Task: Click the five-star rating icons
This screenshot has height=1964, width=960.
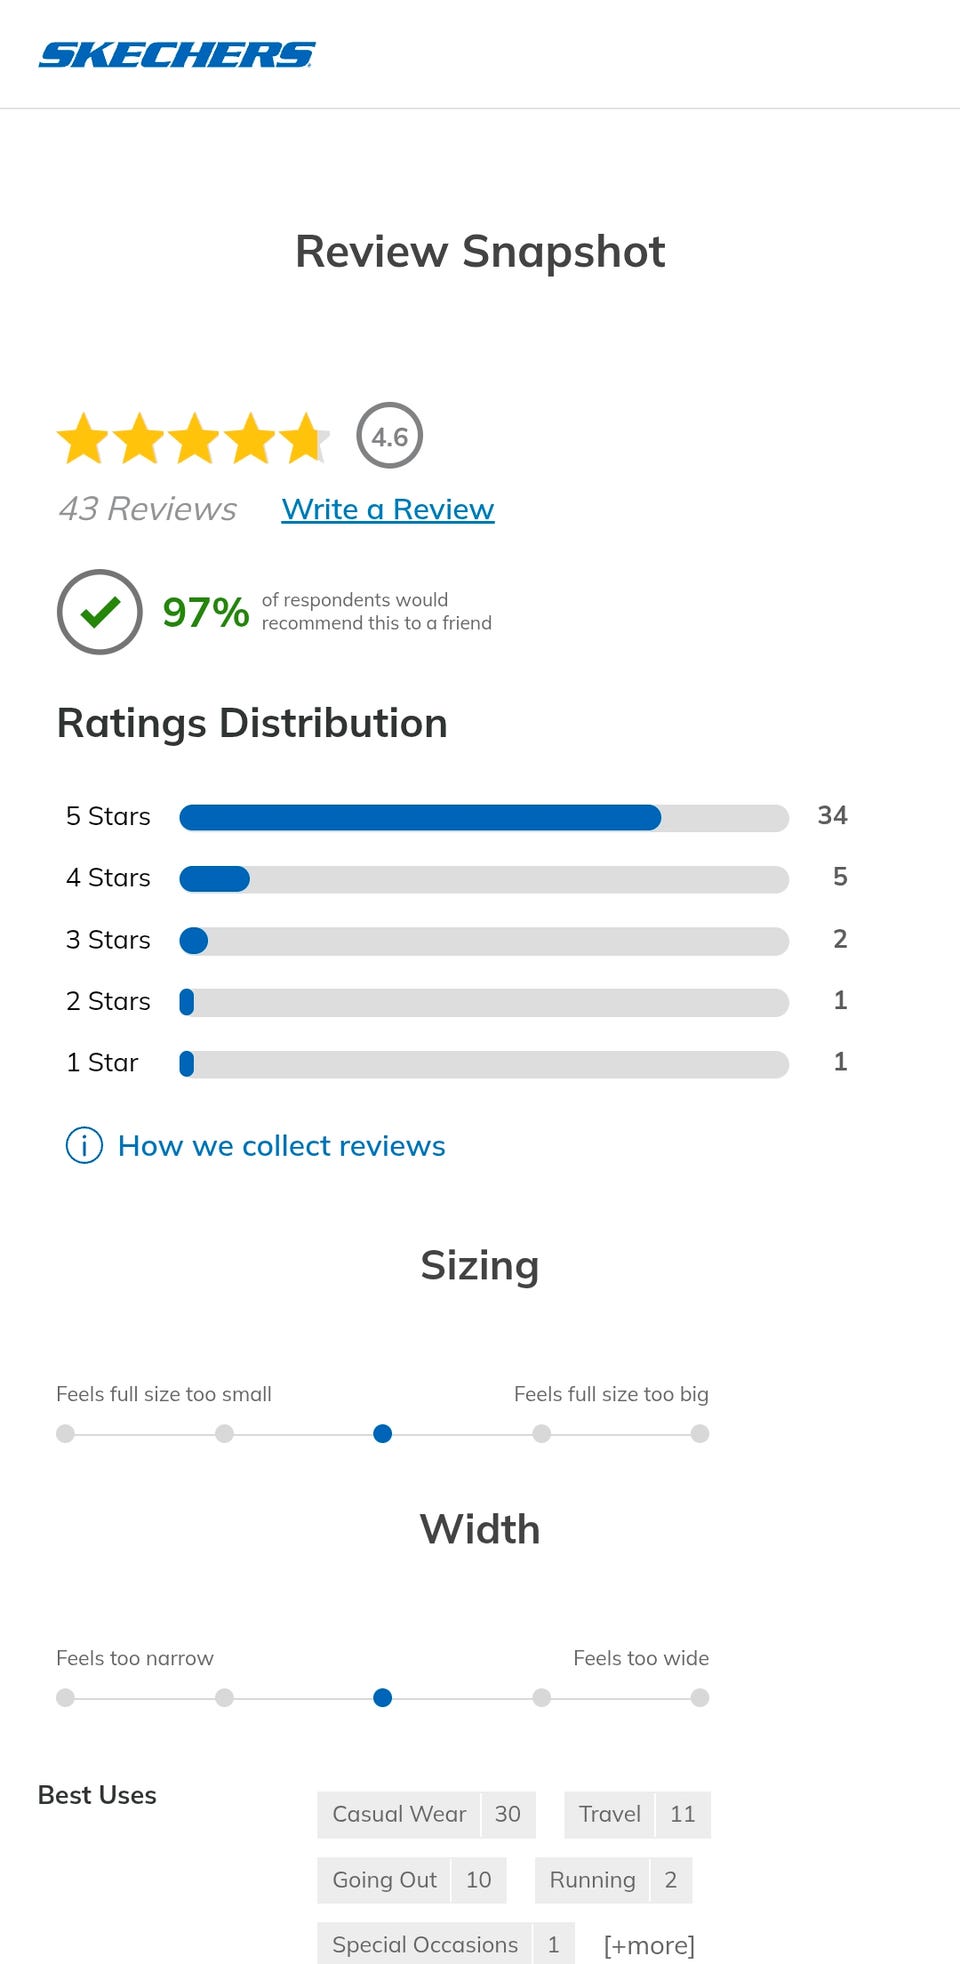Action: click(192, 438)
